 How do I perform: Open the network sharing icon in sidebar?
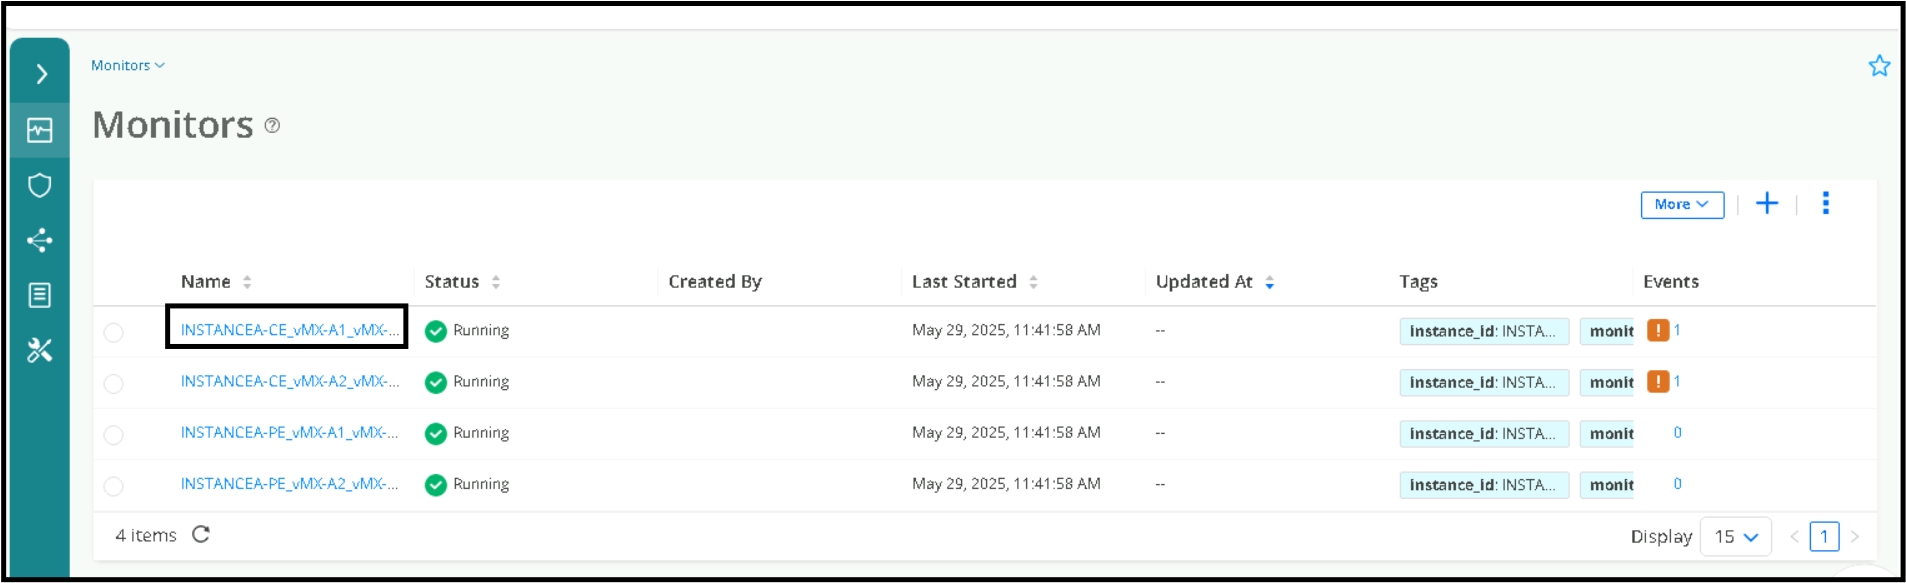pos(39,240)
